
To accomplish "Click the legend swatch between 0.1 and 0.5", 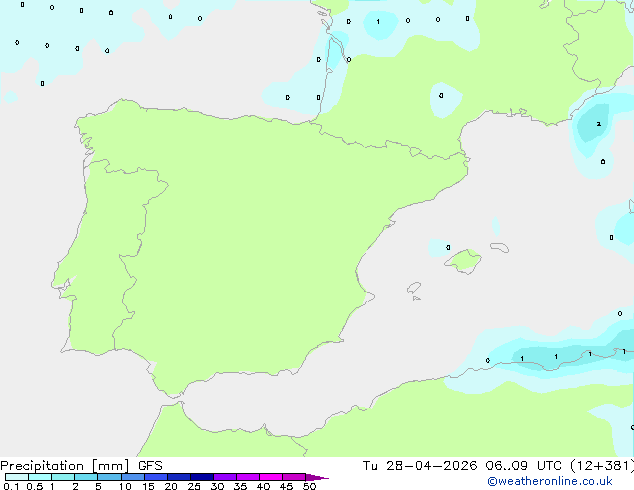I will 17,477.
